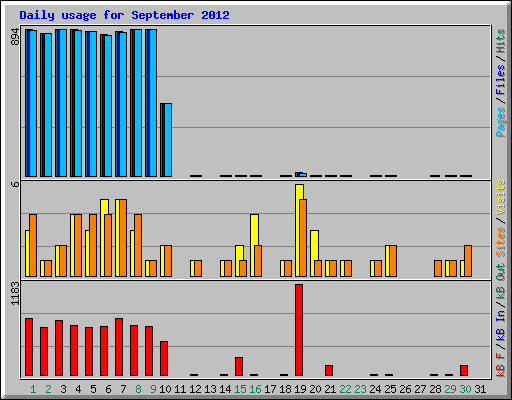Click day label 1 on the x-axis

(33, 389)
